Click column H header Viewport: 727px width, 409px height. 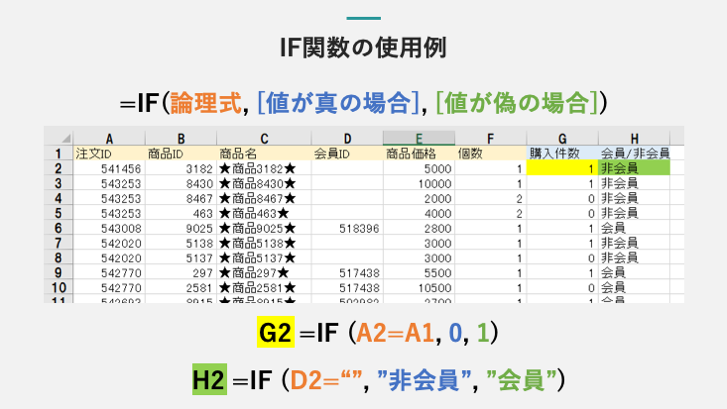(634, 138)
